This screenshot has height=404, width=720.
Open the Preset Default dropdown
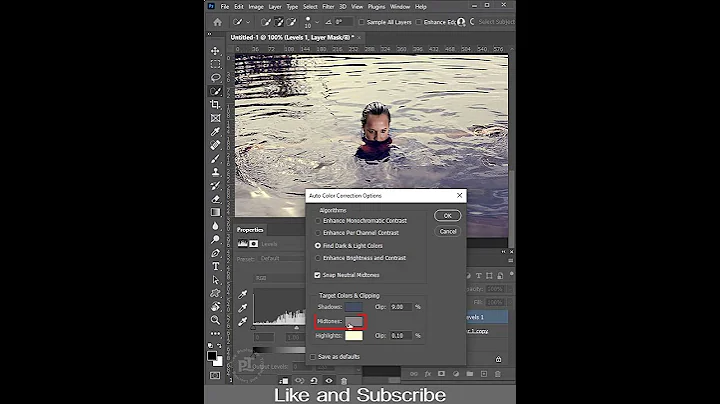282,258
